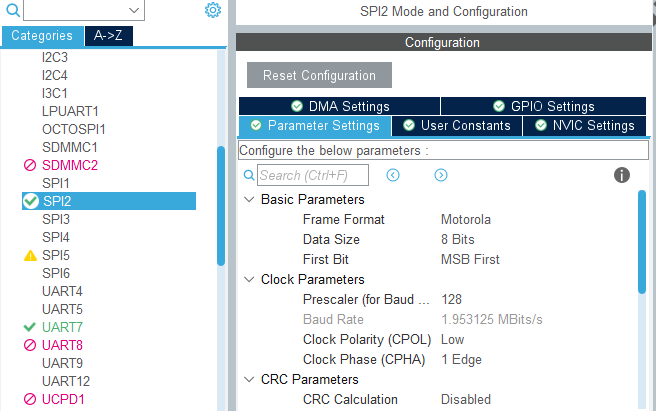This screenshot has width=656, height=411.
Task: Click the green check icon beside SPI2
Action: (x=31, y=201)
